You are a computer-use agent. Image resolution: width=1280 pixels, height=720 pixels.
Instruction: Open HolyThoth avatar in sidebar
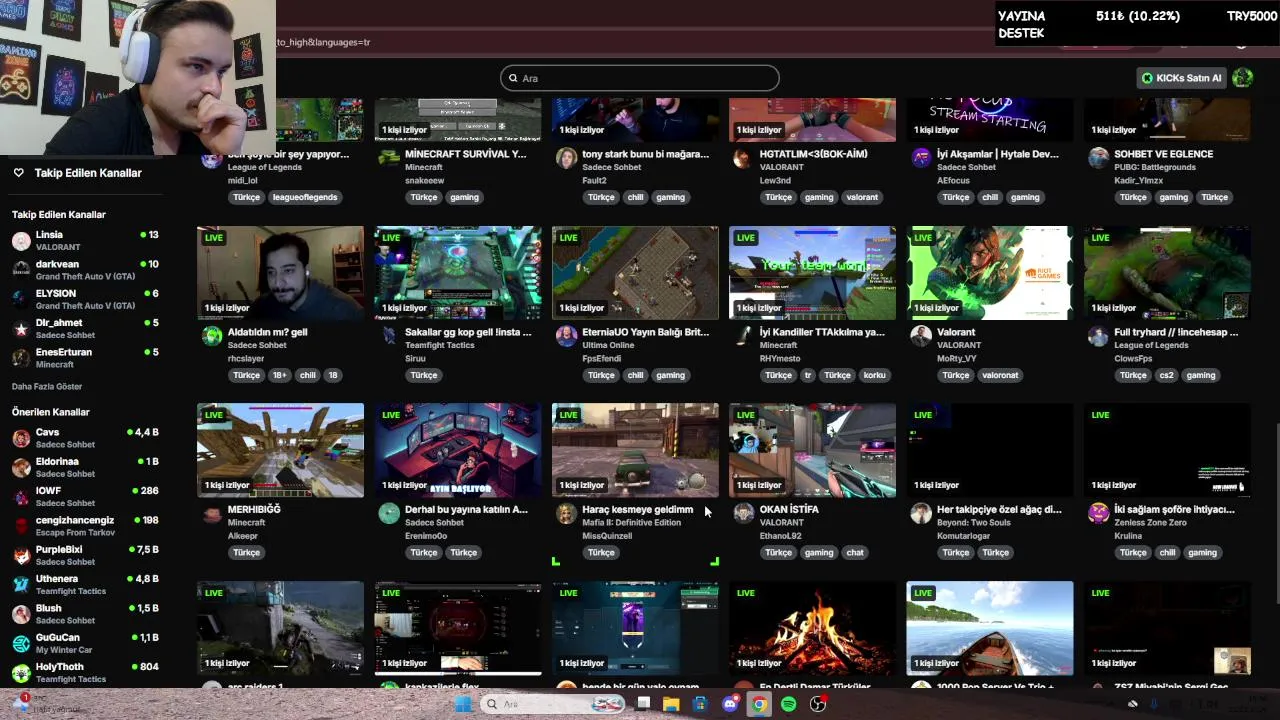tap(21, 673)
